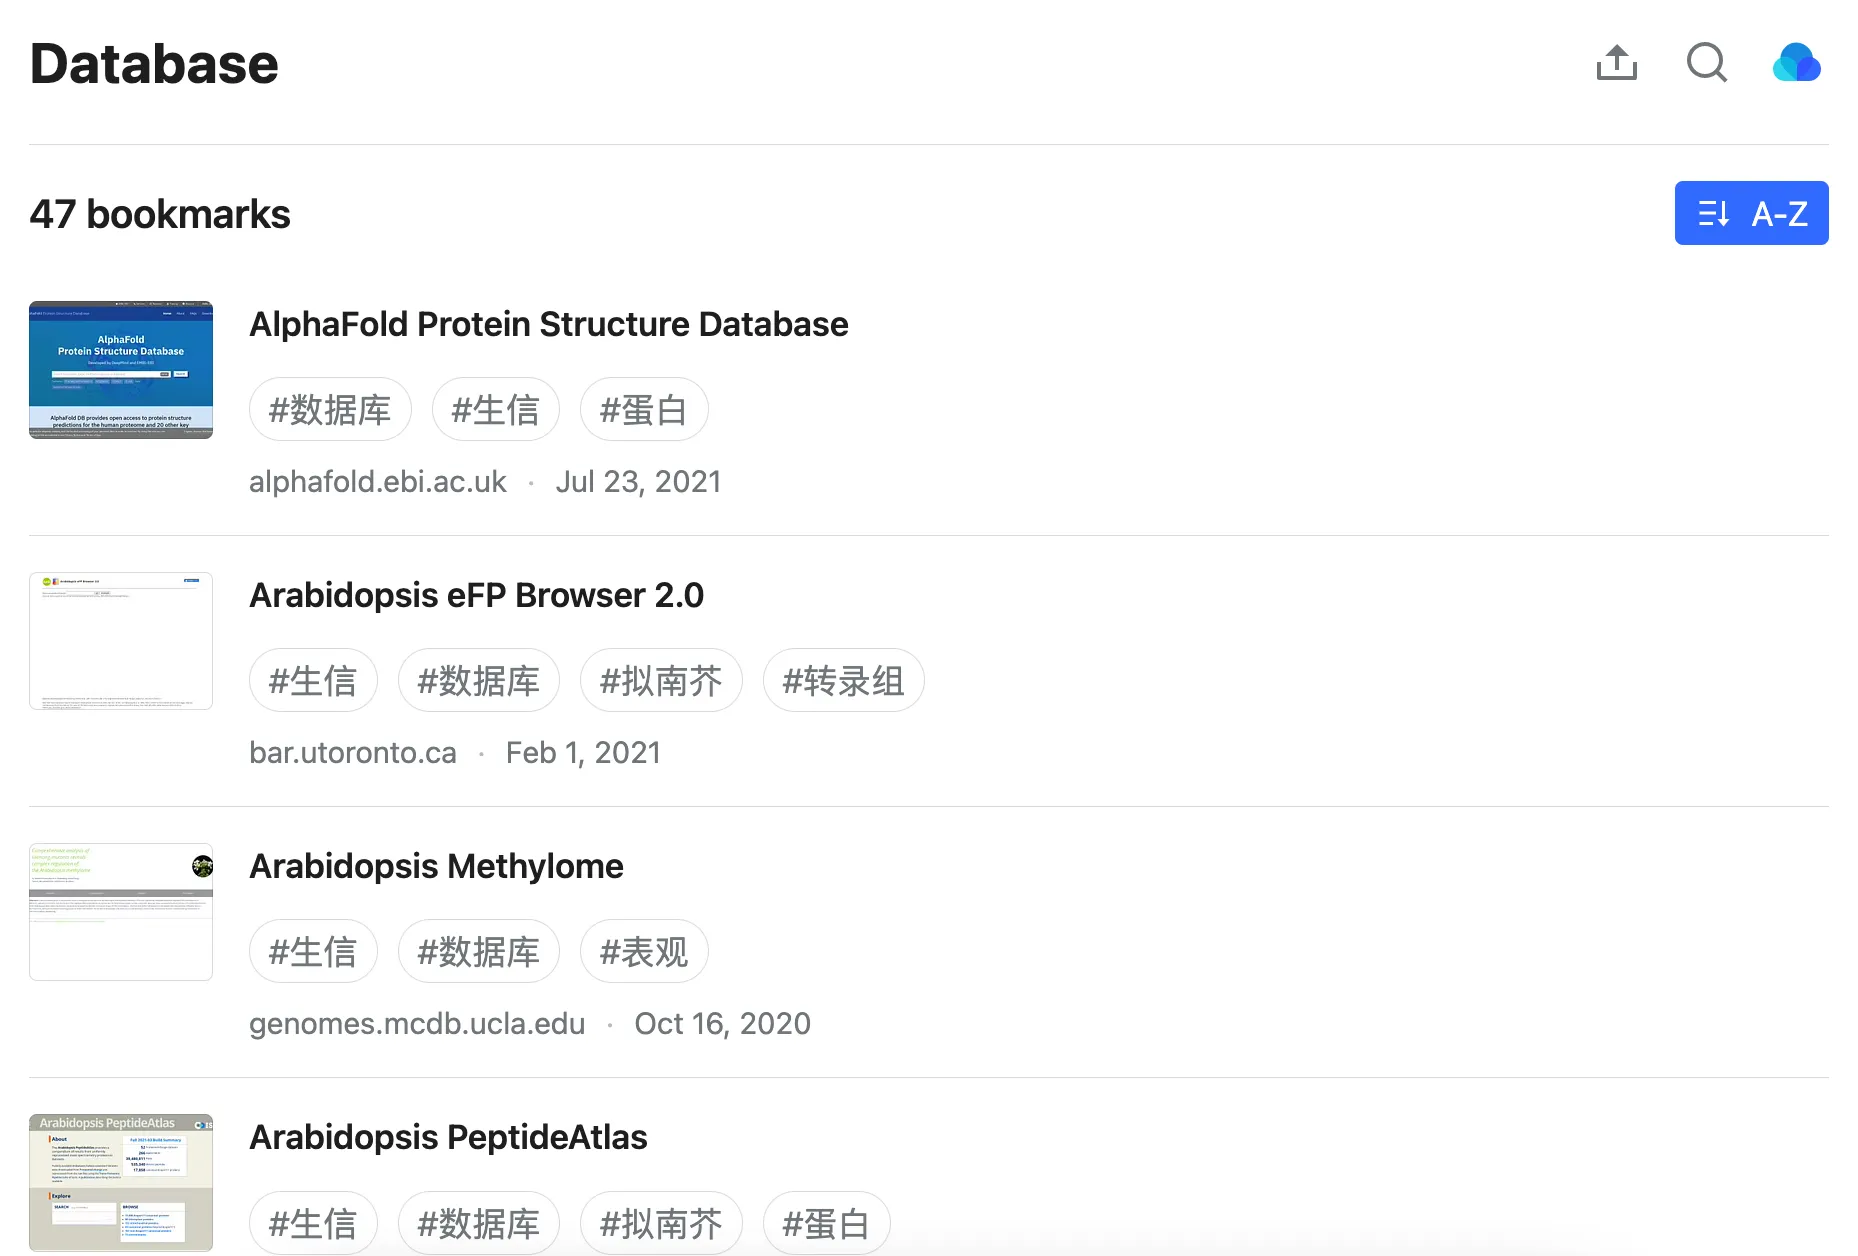Select #拟南芥 tag under Arabidopsis PeptideAtlas
The width and height of the screenshot is (1858, 1256).
[x=660, y=1223]
